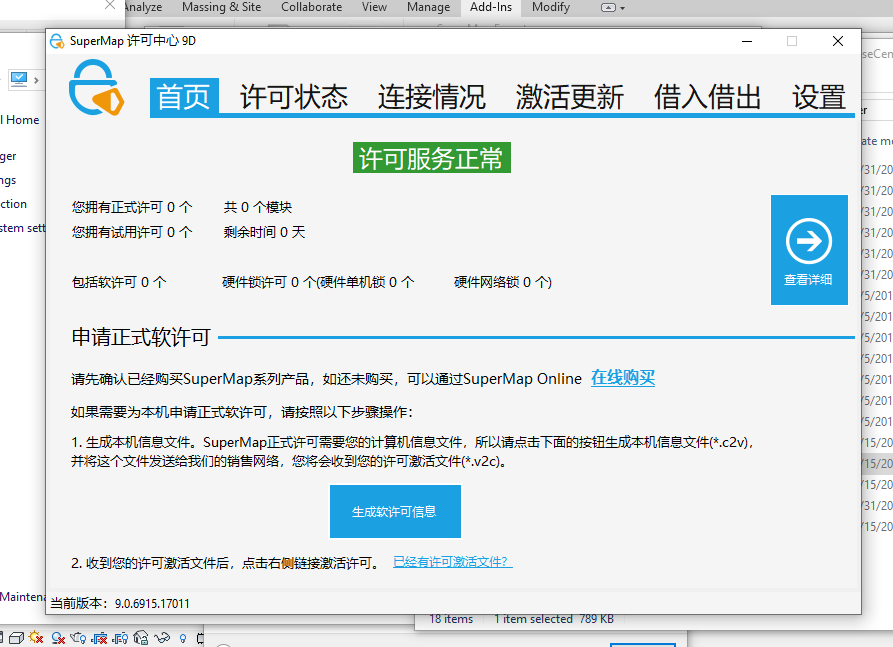Open the Modify ribbon tab
The height and width of the screenshot is (647, 893).
(551, 7)
